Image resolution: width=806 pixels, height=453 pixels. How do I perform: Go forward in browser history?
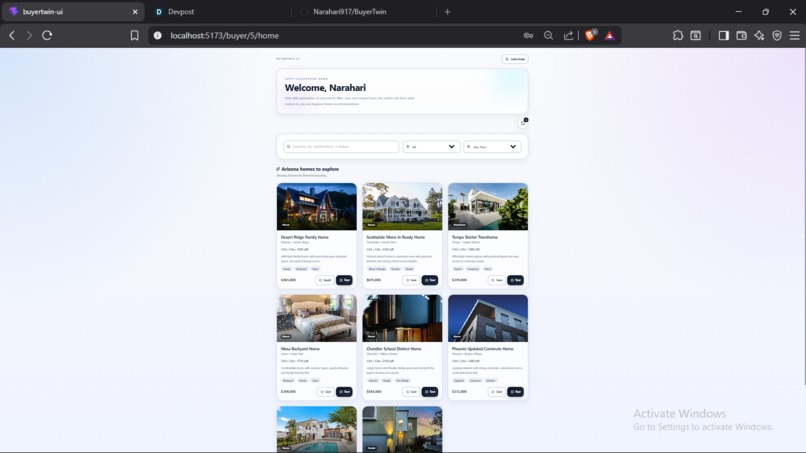pyautogui.click(x=29, y=35)
